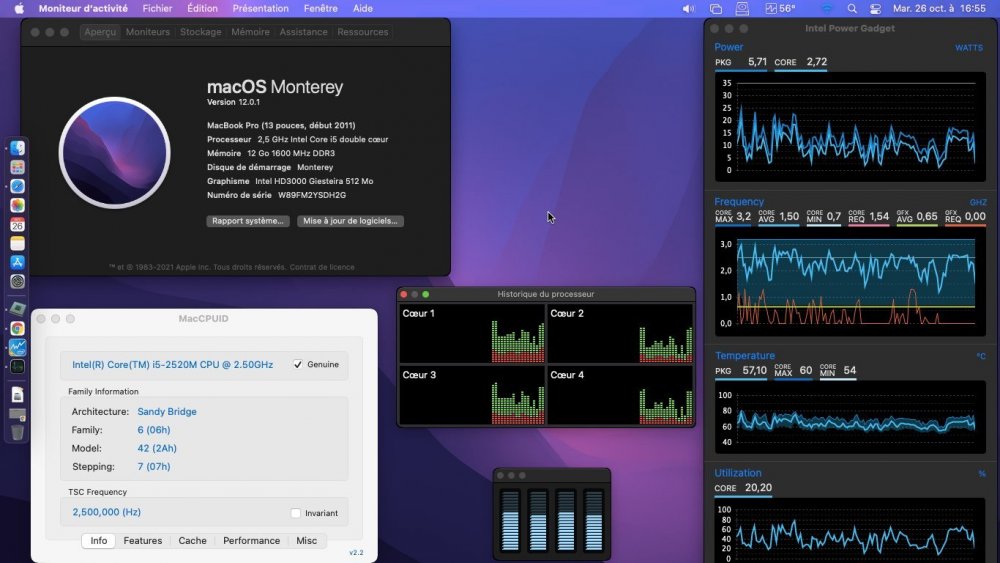Click the stacked windows menu bar icon
The height and width of the screenshot is (563, 1000).
point(716,8)
